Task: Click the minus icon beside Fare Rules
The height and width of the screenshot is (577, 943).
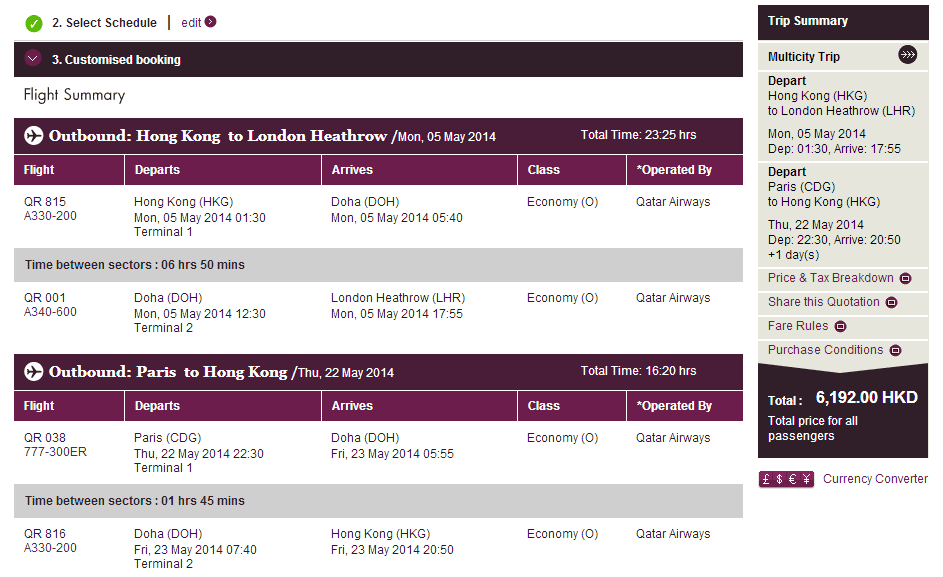Action: click(840, 326)
